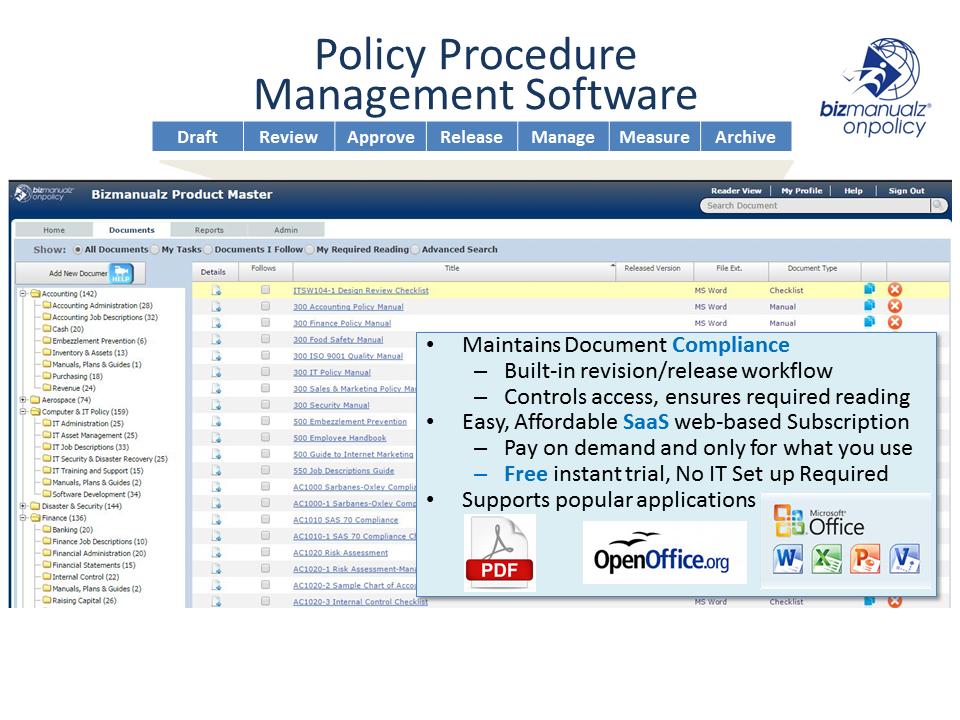Viewport: 960px width, 720px height.
Task: Open details icon for 300 Security Manual
Action: click(216, 405)
